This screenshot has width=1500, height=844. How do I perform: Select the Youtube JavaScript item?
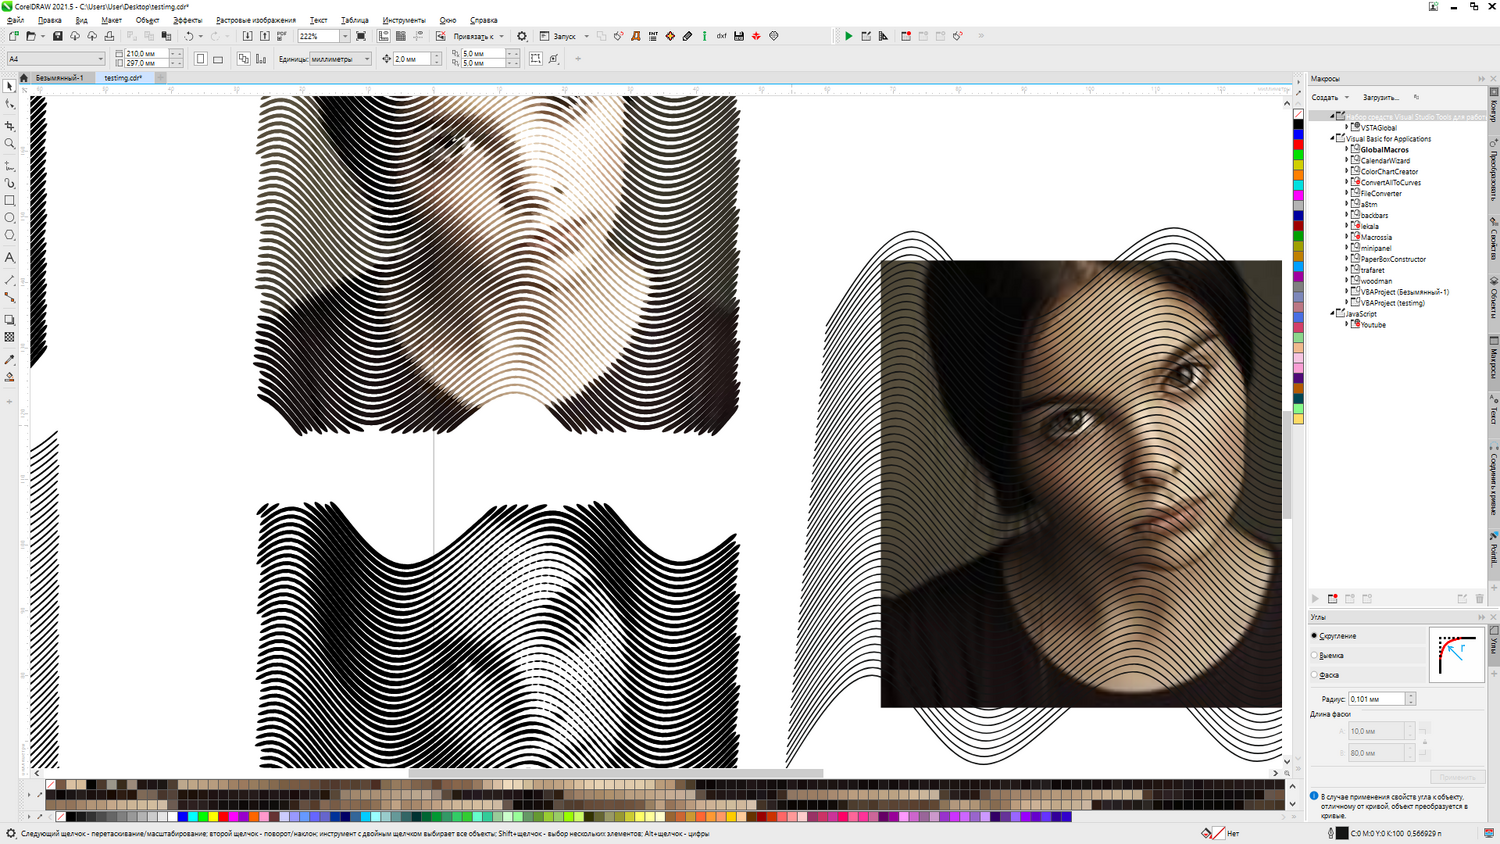click(x=1373, y=325)
